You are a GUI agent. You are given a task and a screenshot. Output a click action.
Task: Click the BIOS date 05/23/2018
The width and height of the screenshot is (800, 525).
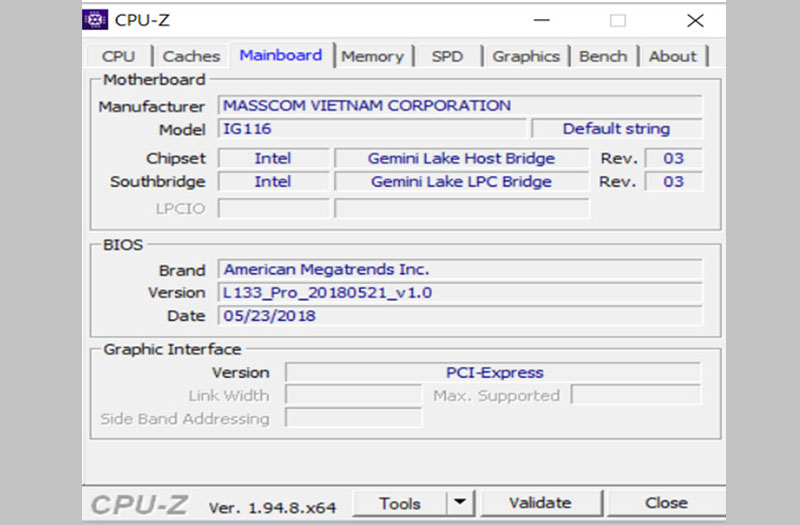pyautogui.click(x=460, y=316)
